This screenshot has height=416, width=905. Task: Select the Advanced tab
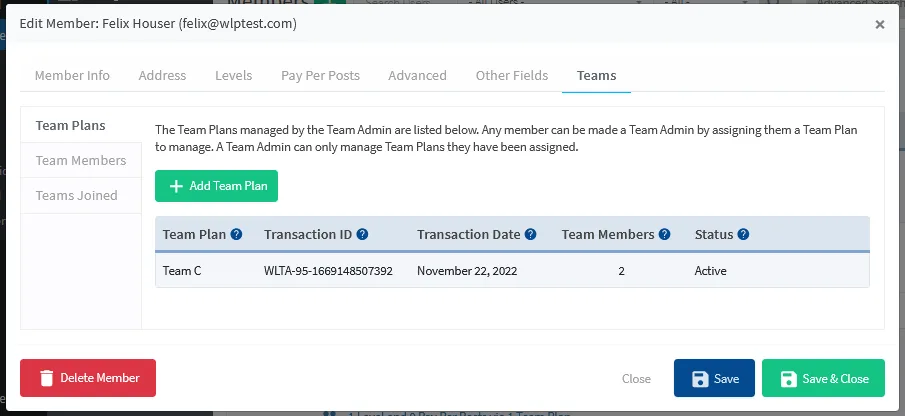click(417, 76)
